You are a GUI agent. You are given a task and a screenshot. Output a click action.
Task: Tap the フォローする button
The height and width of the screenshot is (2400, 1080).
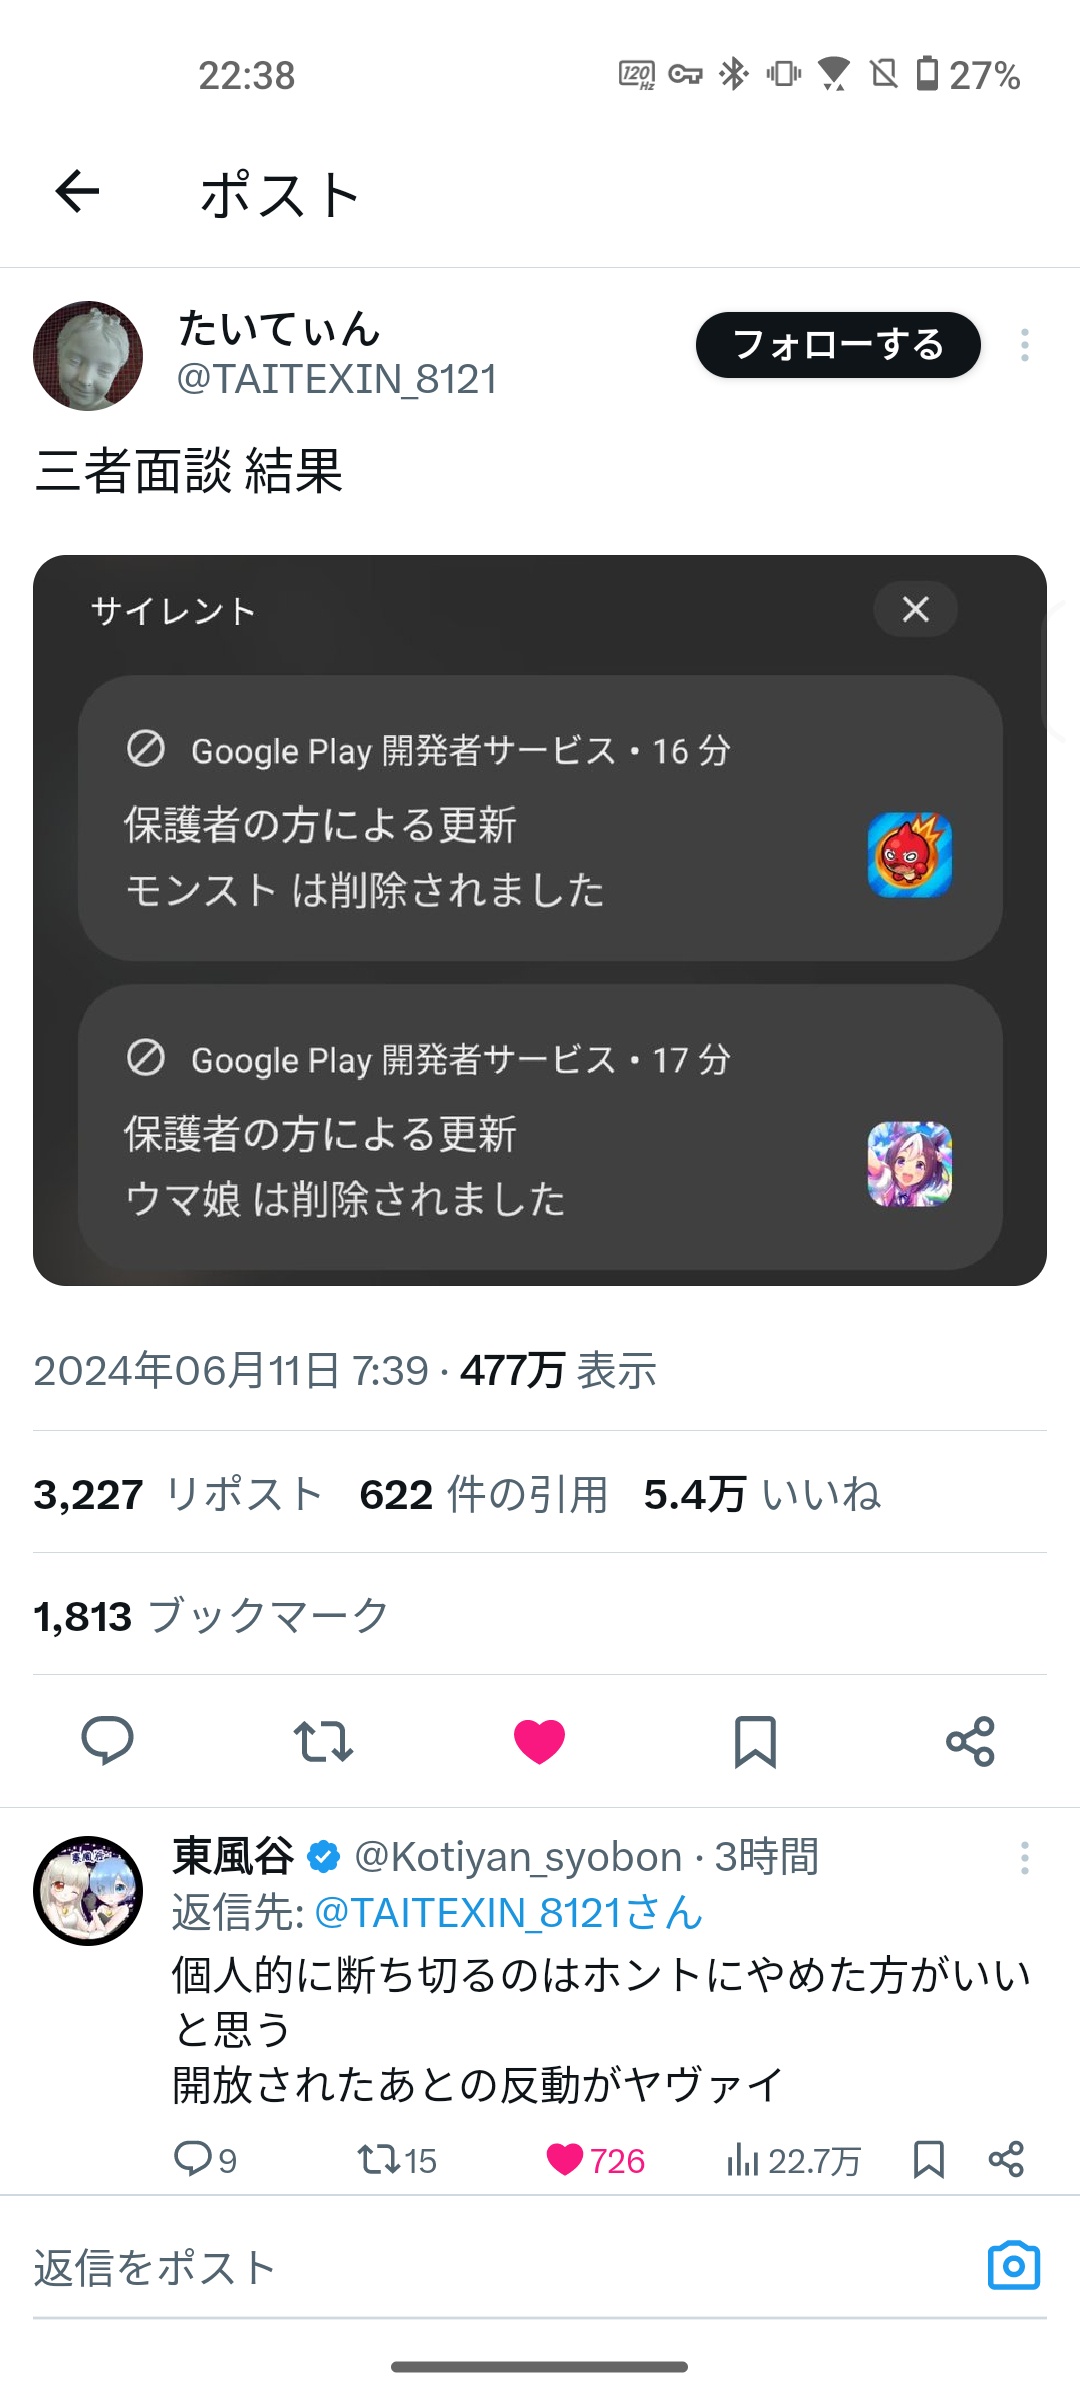coord(838,345)
